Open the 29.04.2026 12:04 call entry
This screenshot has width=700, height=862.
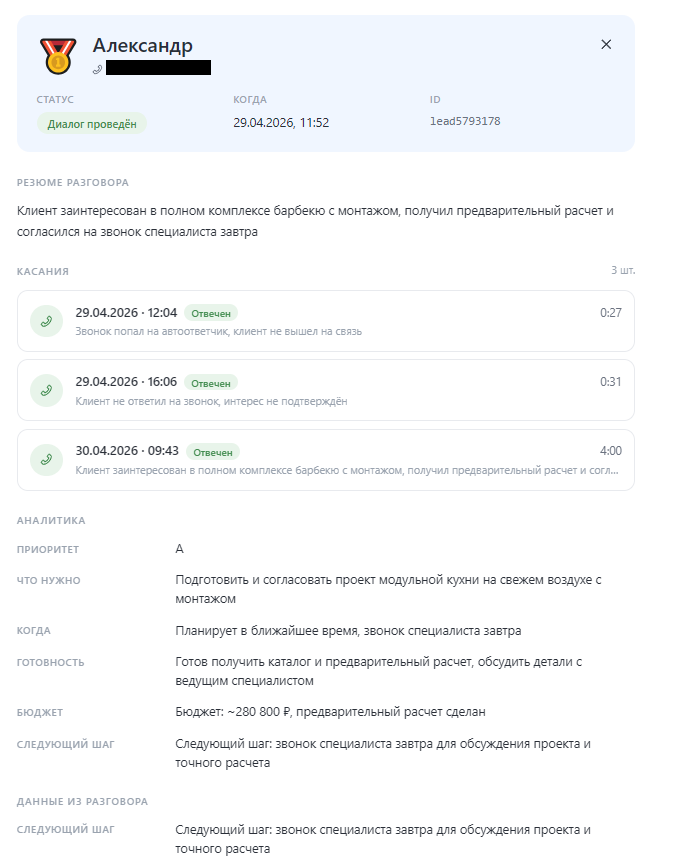(x=326, y=321)
